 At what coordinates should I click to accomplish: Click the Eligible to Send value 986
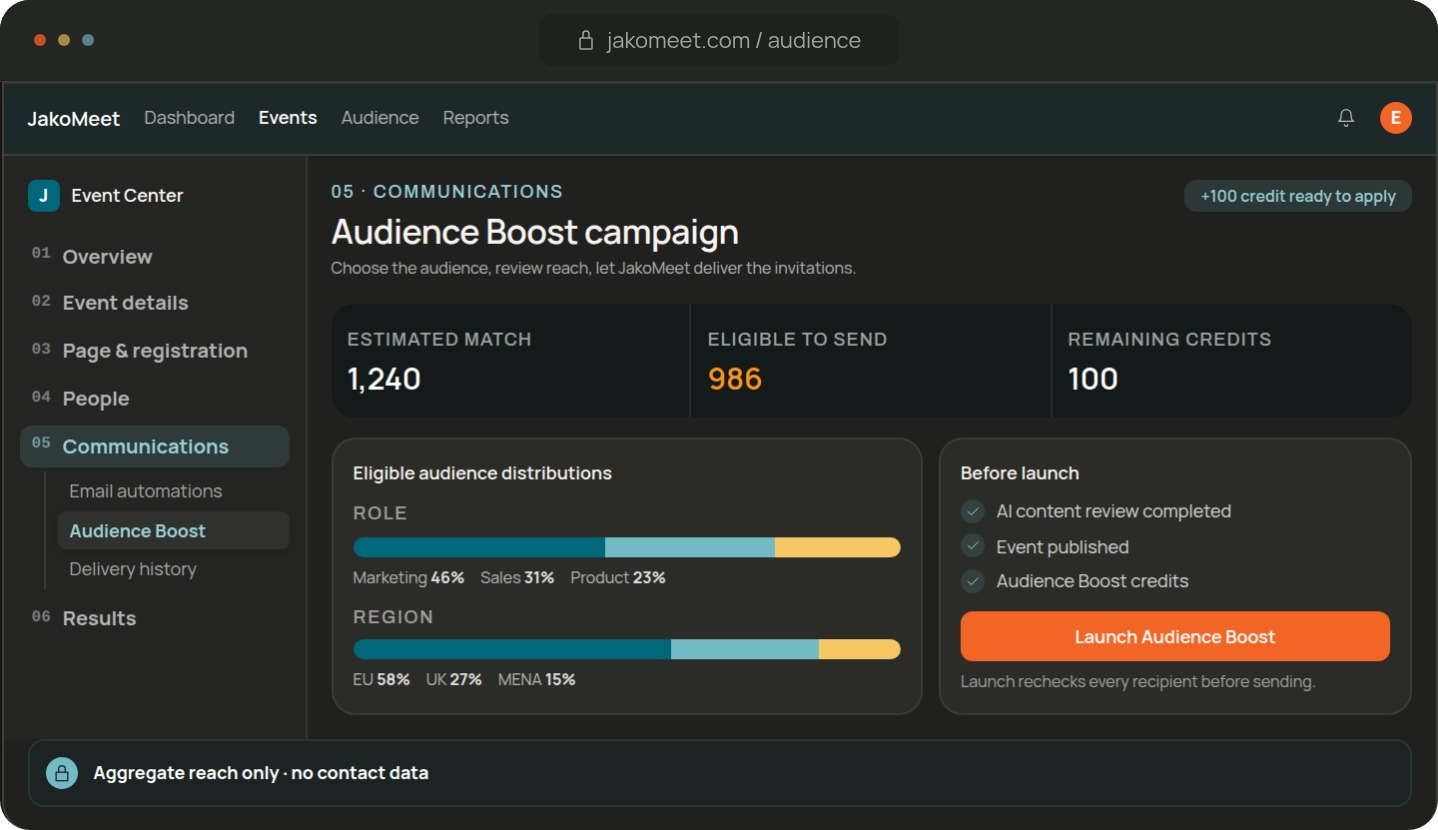(x=735, y=379)
